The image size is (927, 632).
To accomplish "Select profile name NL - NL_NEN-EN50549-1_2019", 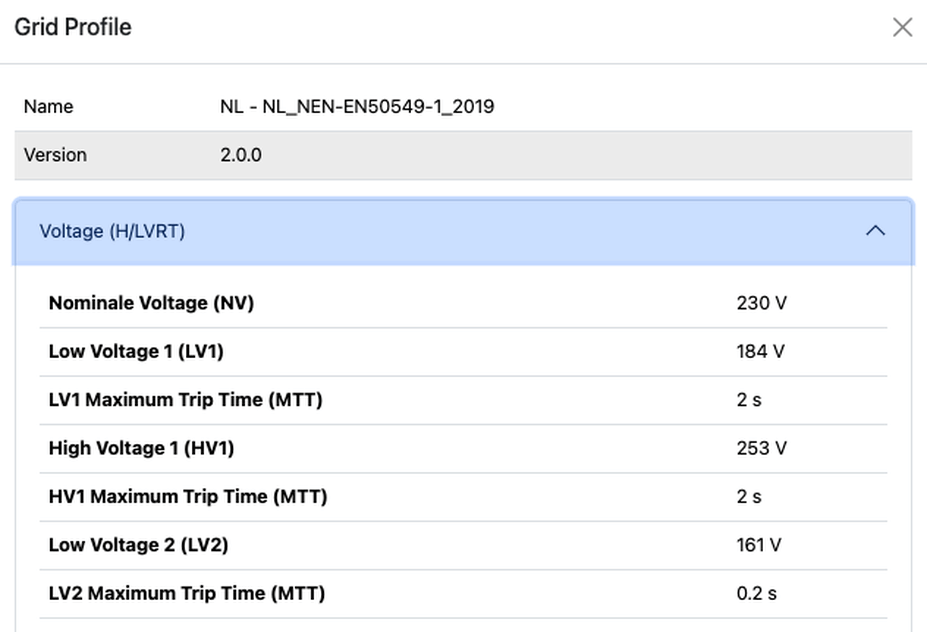I will 357,106.
